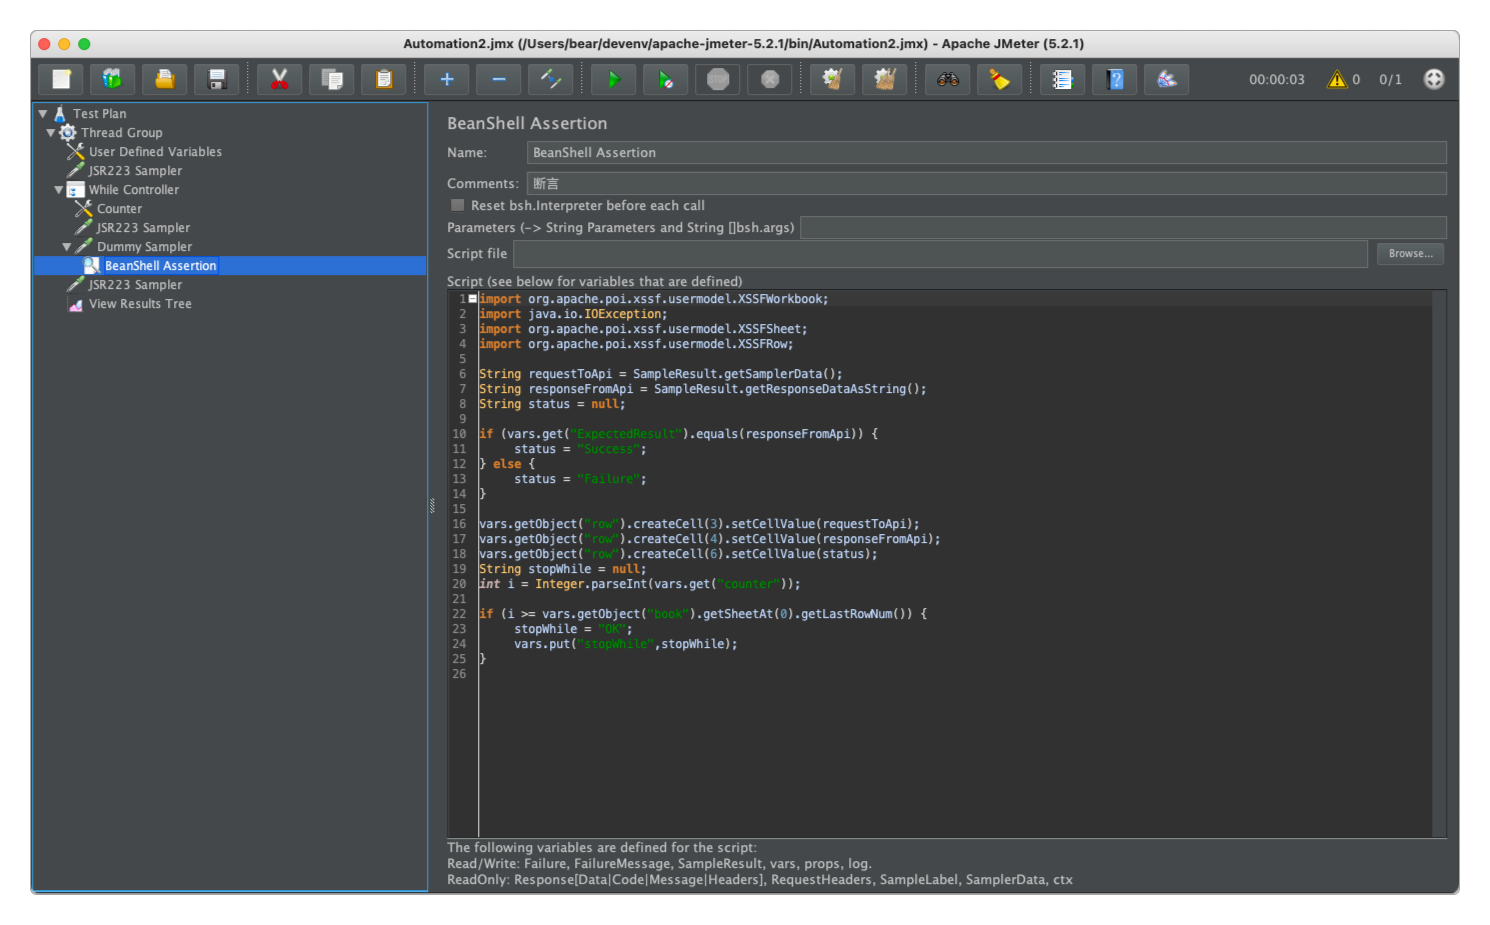Open log viewer via warning triangle
Viewport: 1490px width, 925px height.
pos(1337,79)
